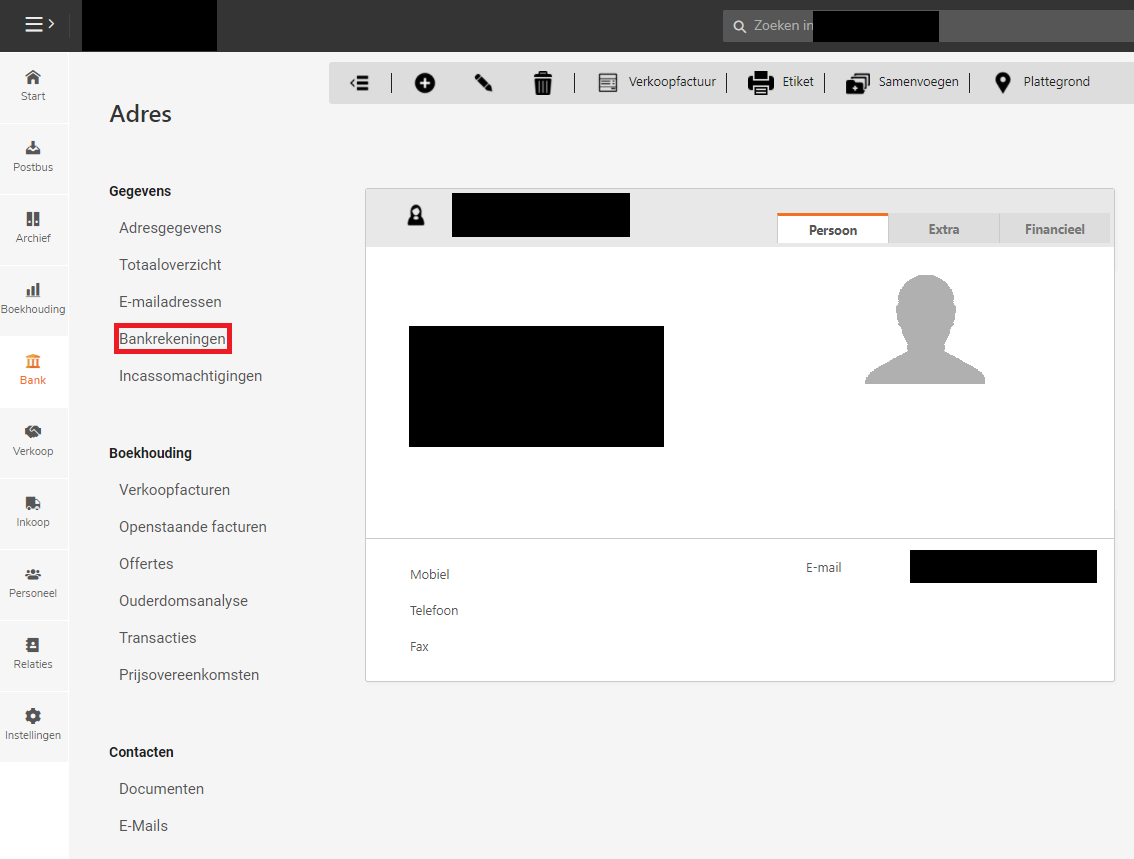Click the profile silhouette picture

[x=924, y=330]
